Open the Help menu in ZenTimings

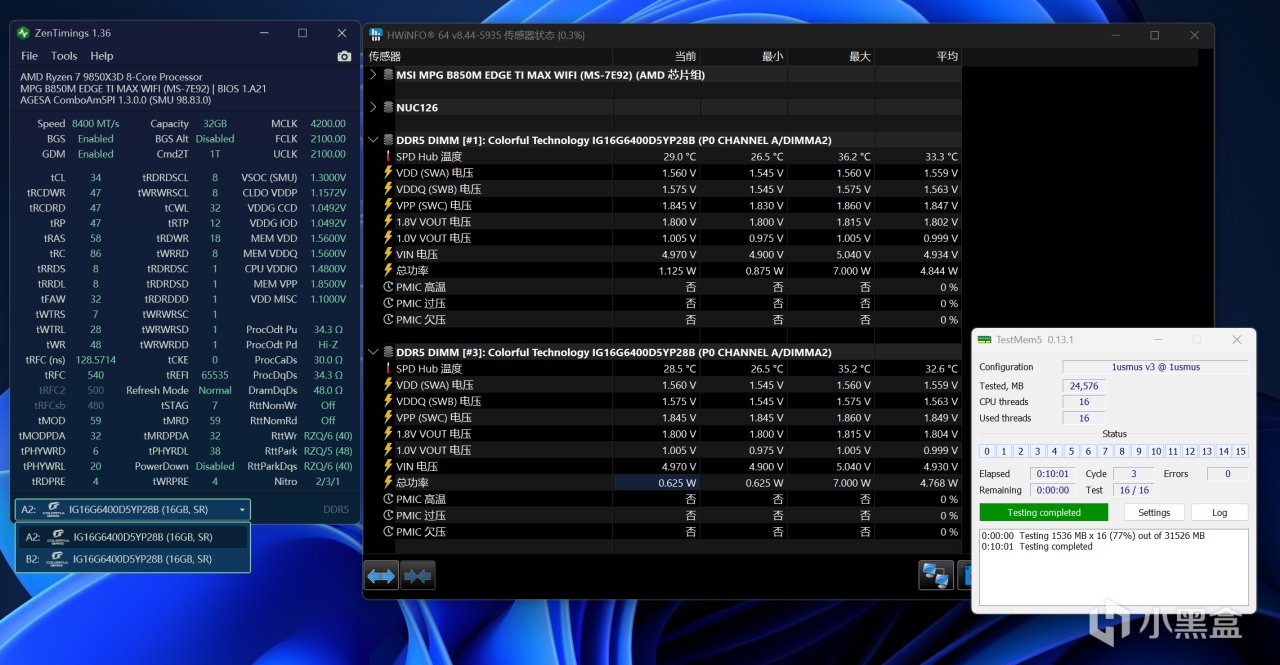102,56
